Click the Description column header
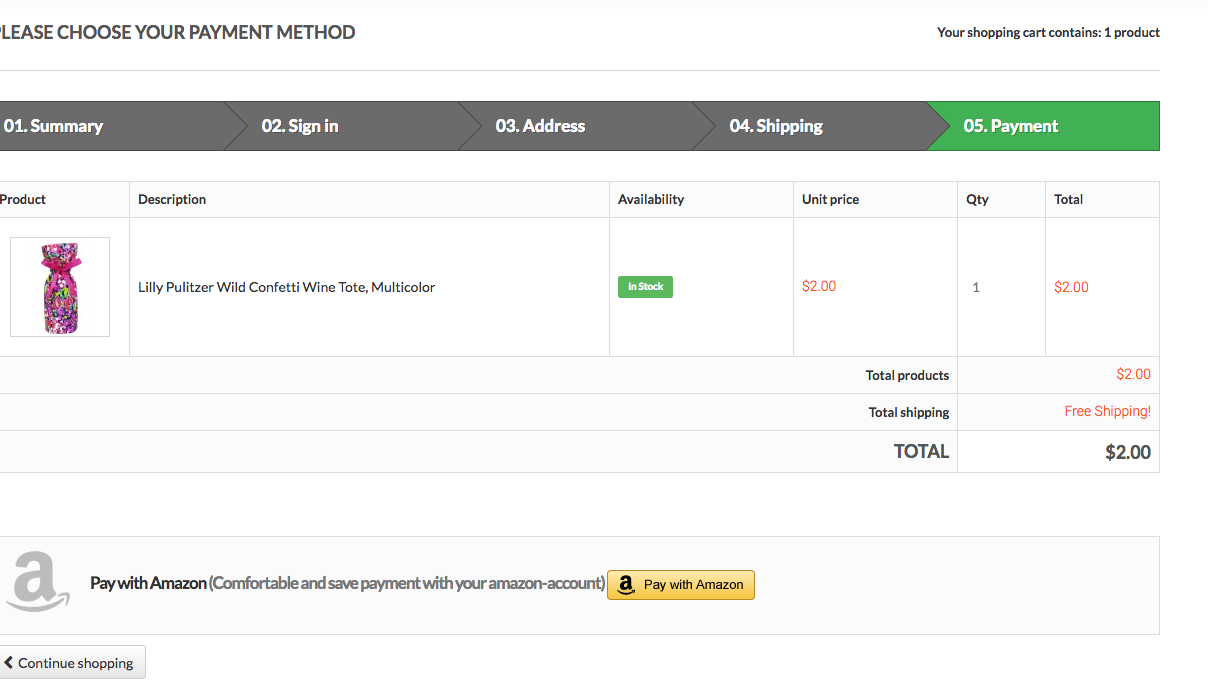 tap(172, 199)
